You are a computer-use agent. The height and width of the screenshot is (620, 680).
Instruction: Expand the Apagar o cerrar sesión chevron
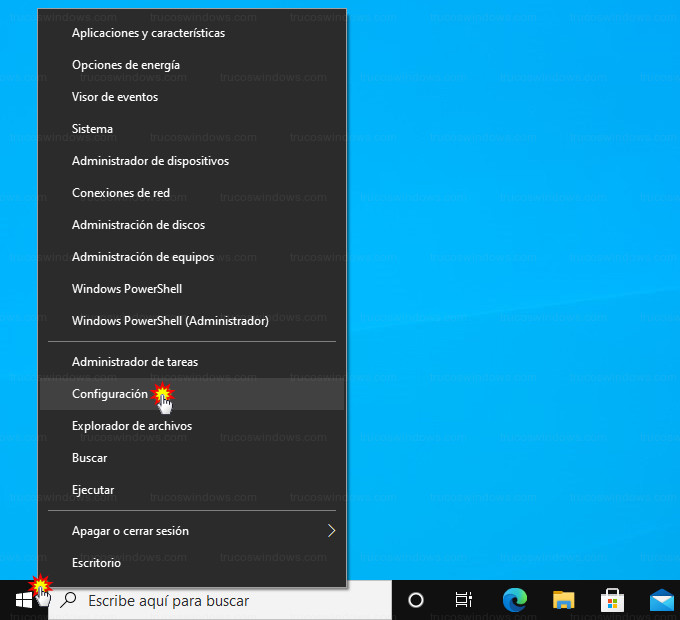click(x=331, y=531)
